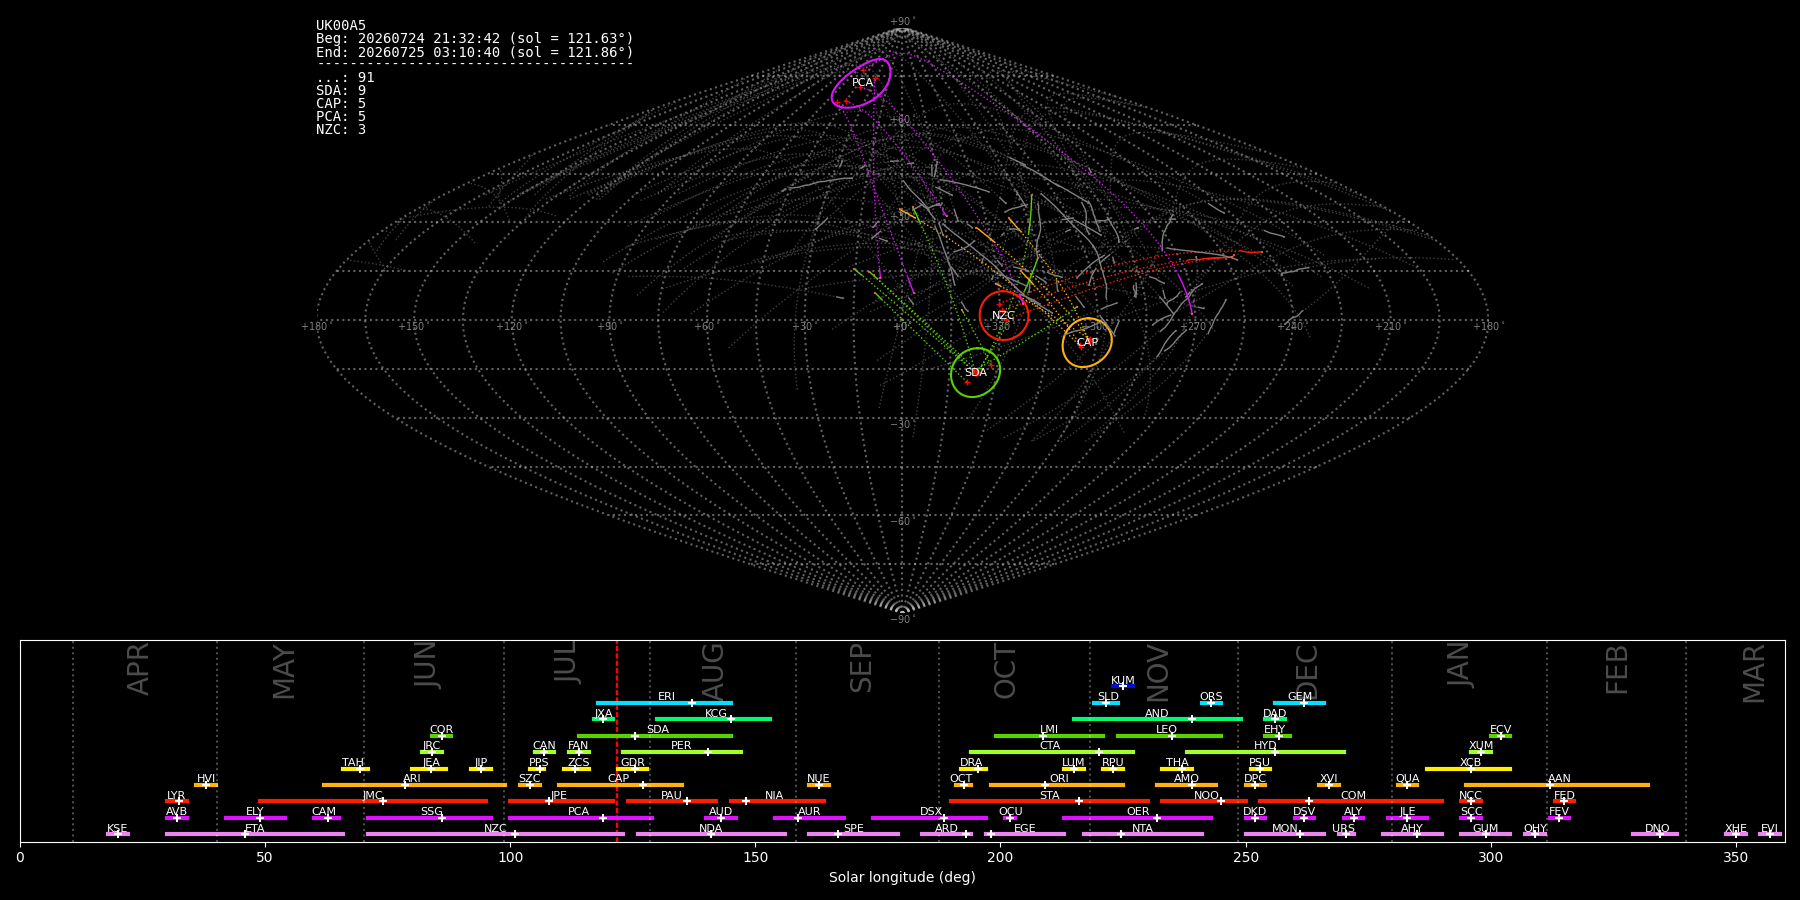Screen dimensions: 1800x900
Task: Click the ORI shower bar label
Action: pos(1059,778)
